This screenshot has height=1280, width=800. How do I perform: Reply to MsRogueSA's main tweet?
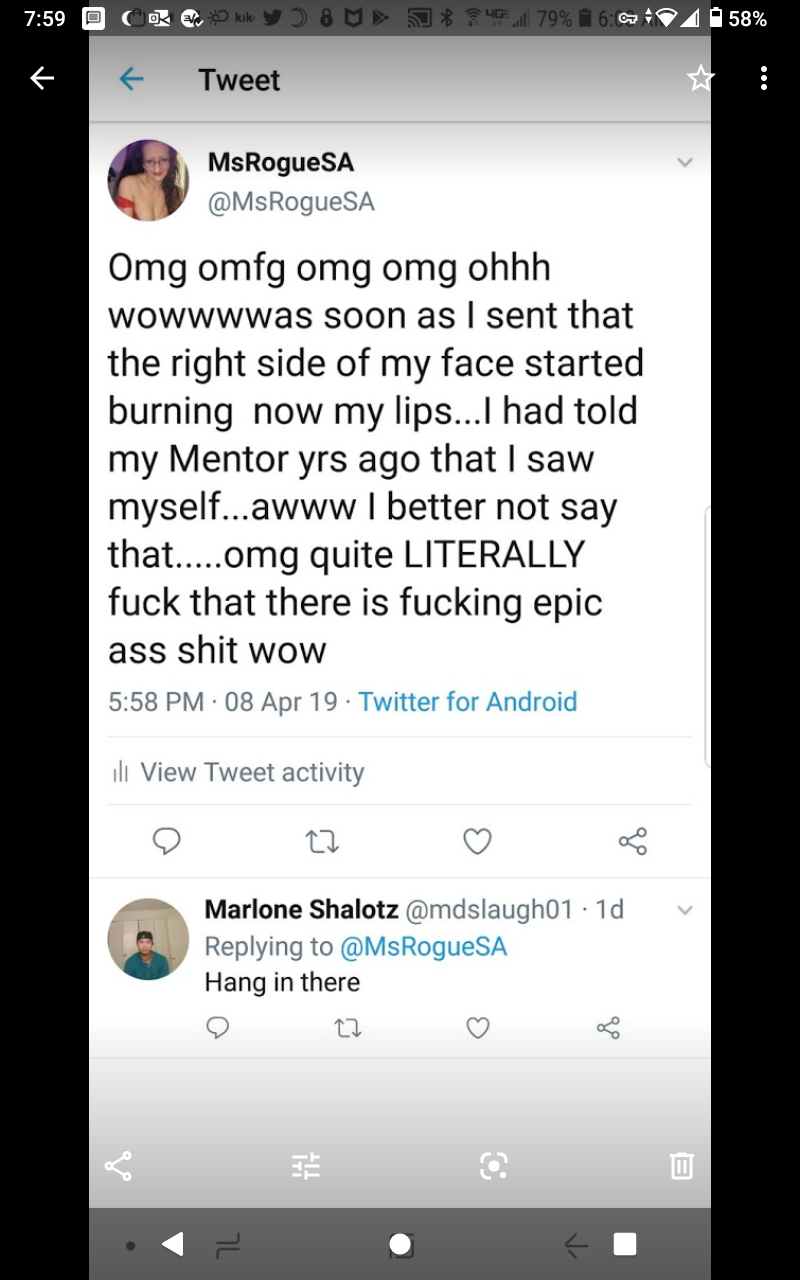point(166,841)
